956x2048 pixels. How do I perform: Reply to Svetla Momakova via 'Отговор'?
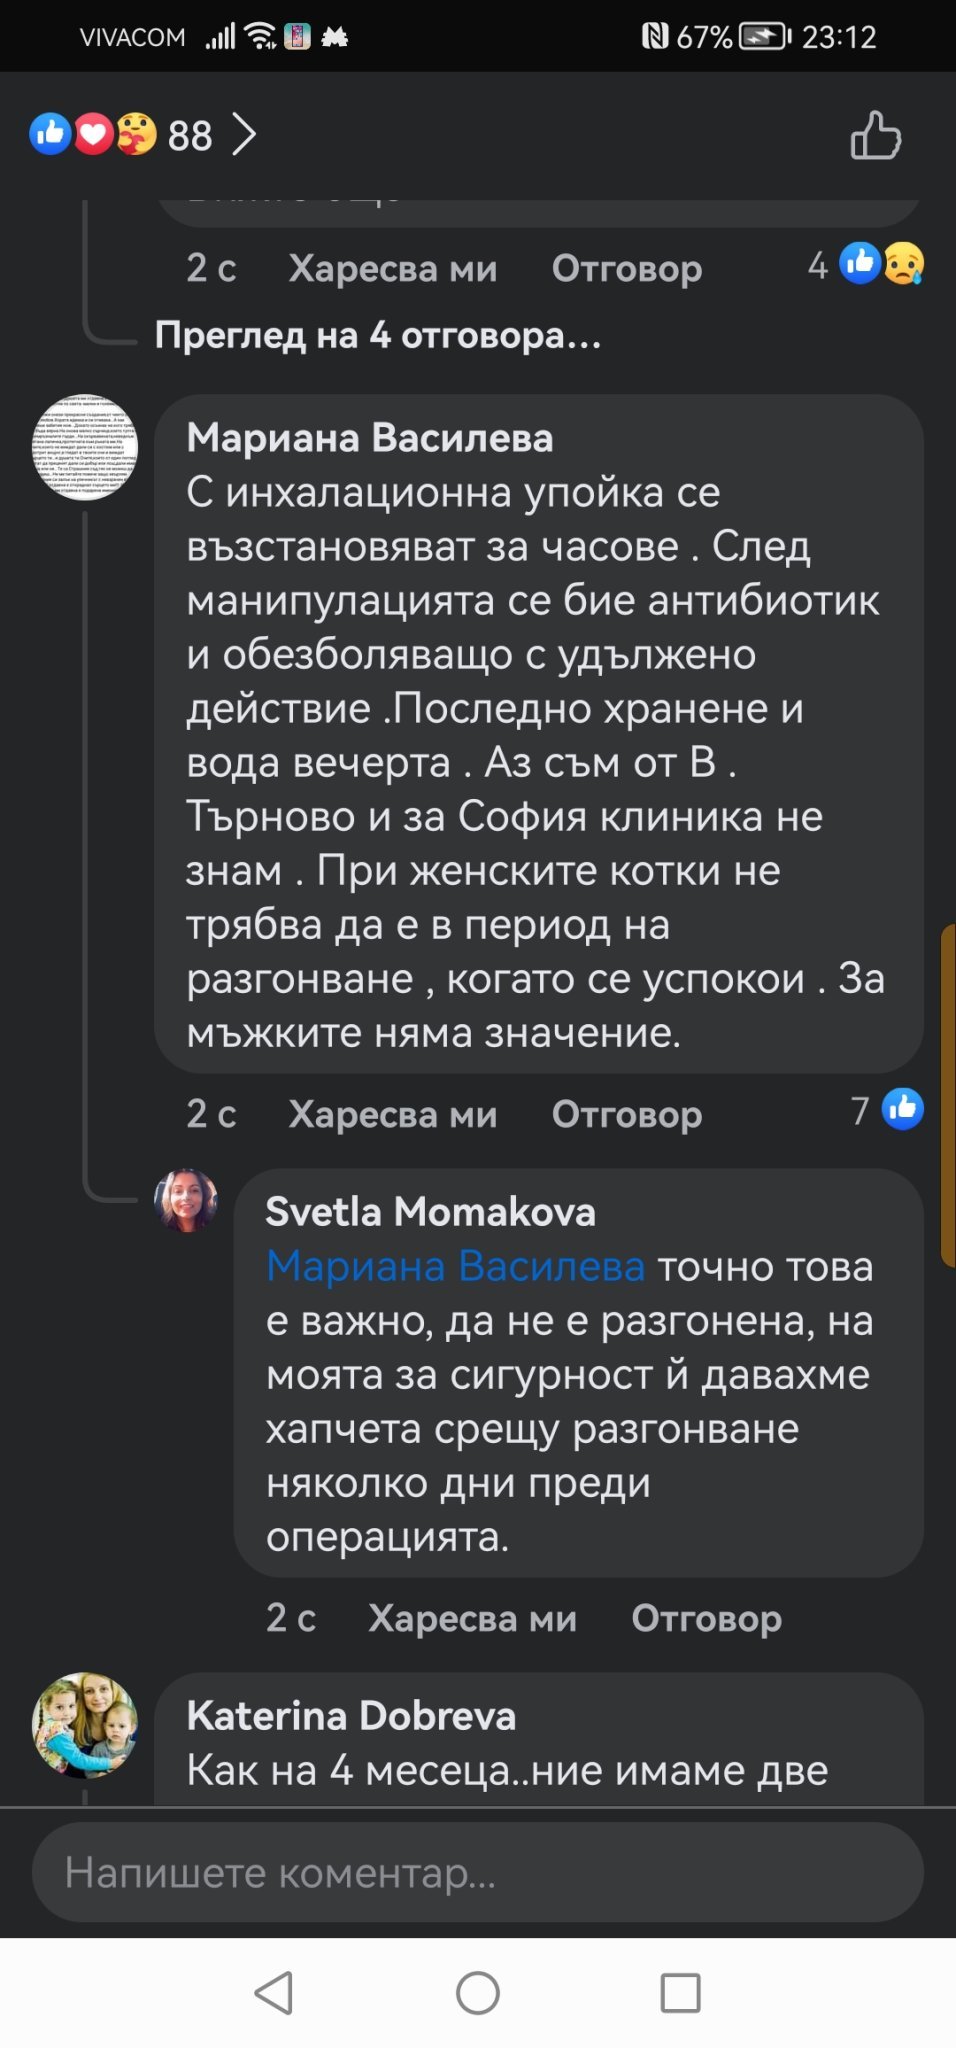706,1618
